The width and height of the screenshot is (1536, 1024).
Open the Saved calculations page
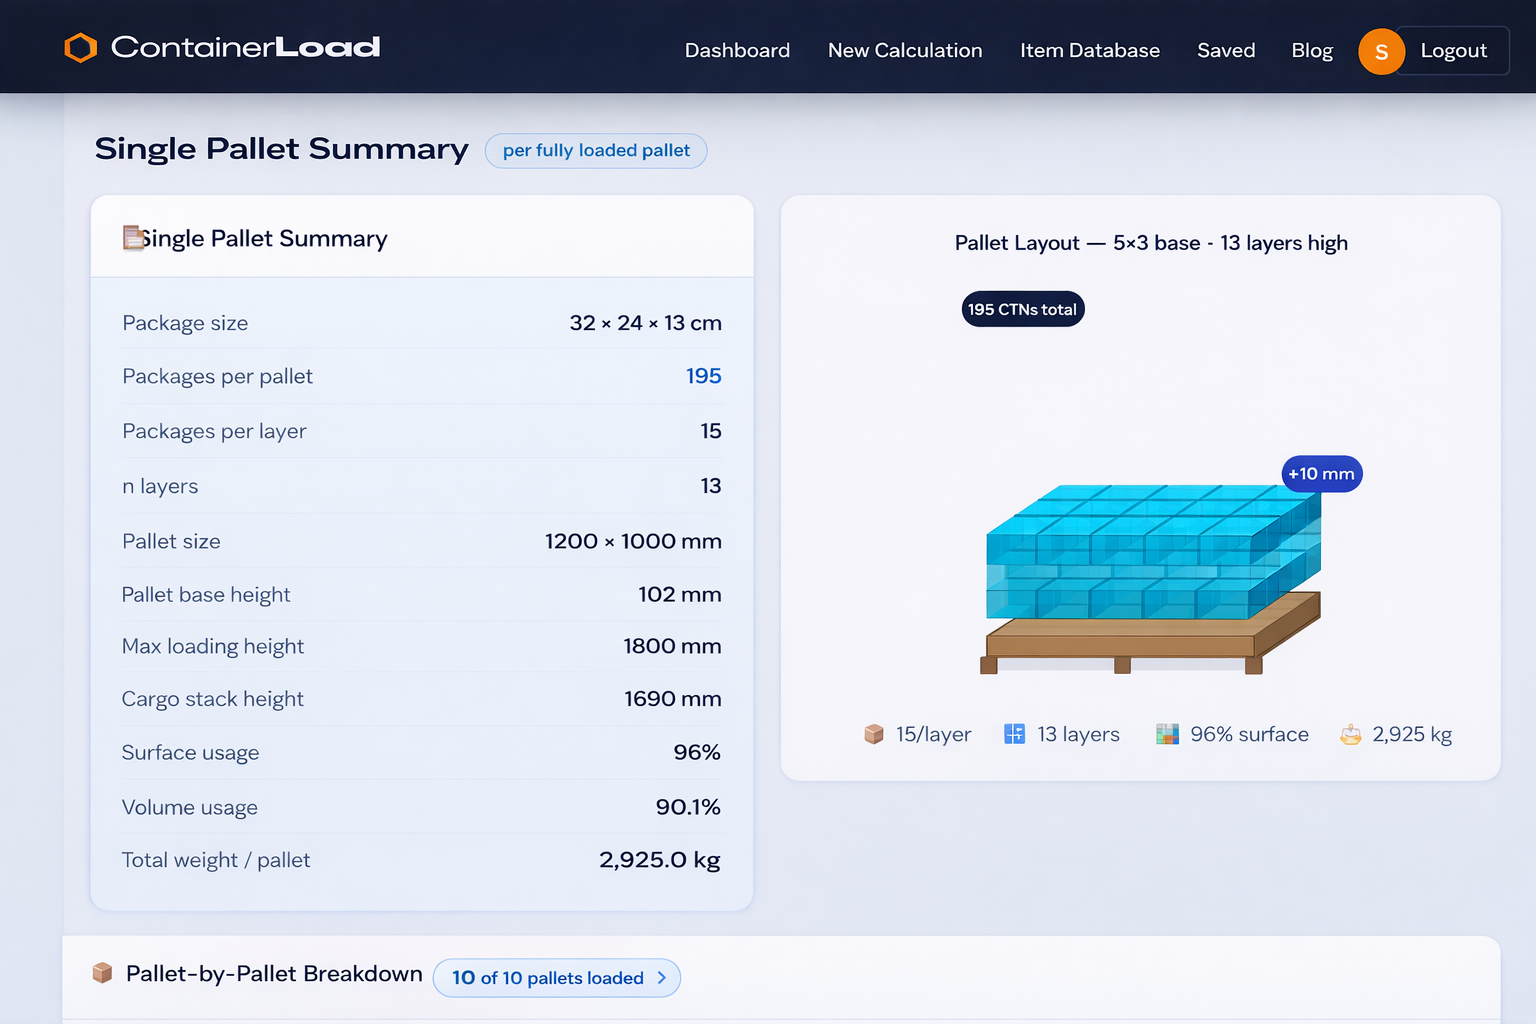[x=1226, y=50]
